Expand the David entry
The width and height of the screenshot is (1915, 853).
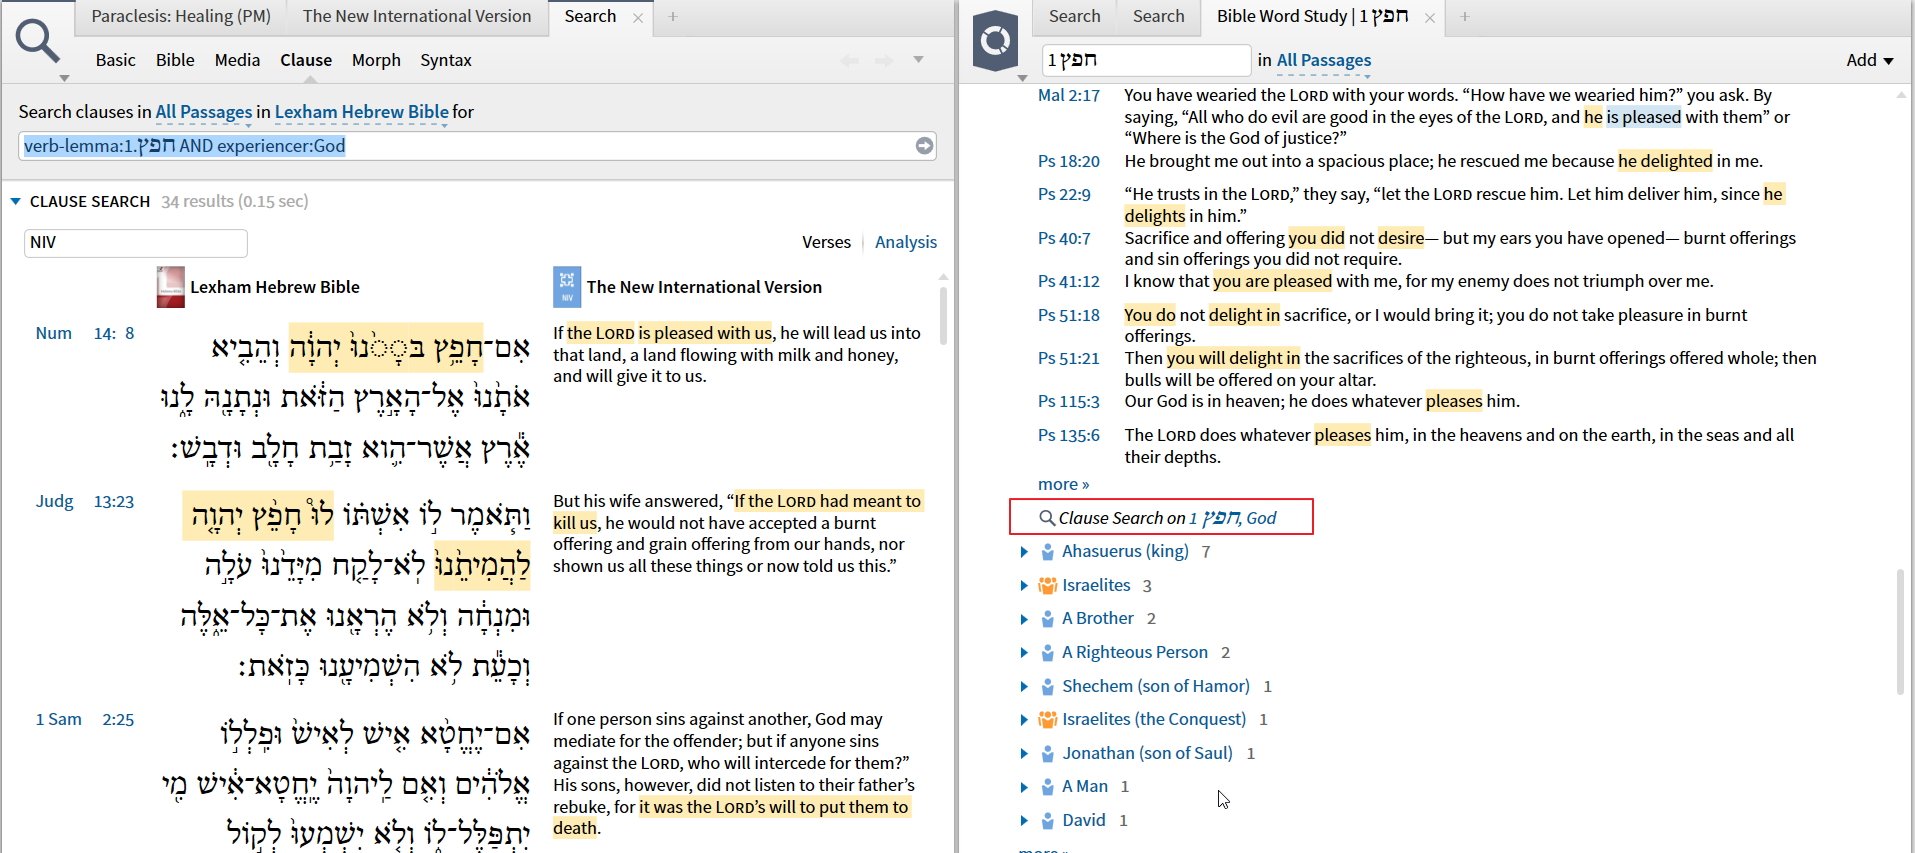pos(1024,821)
